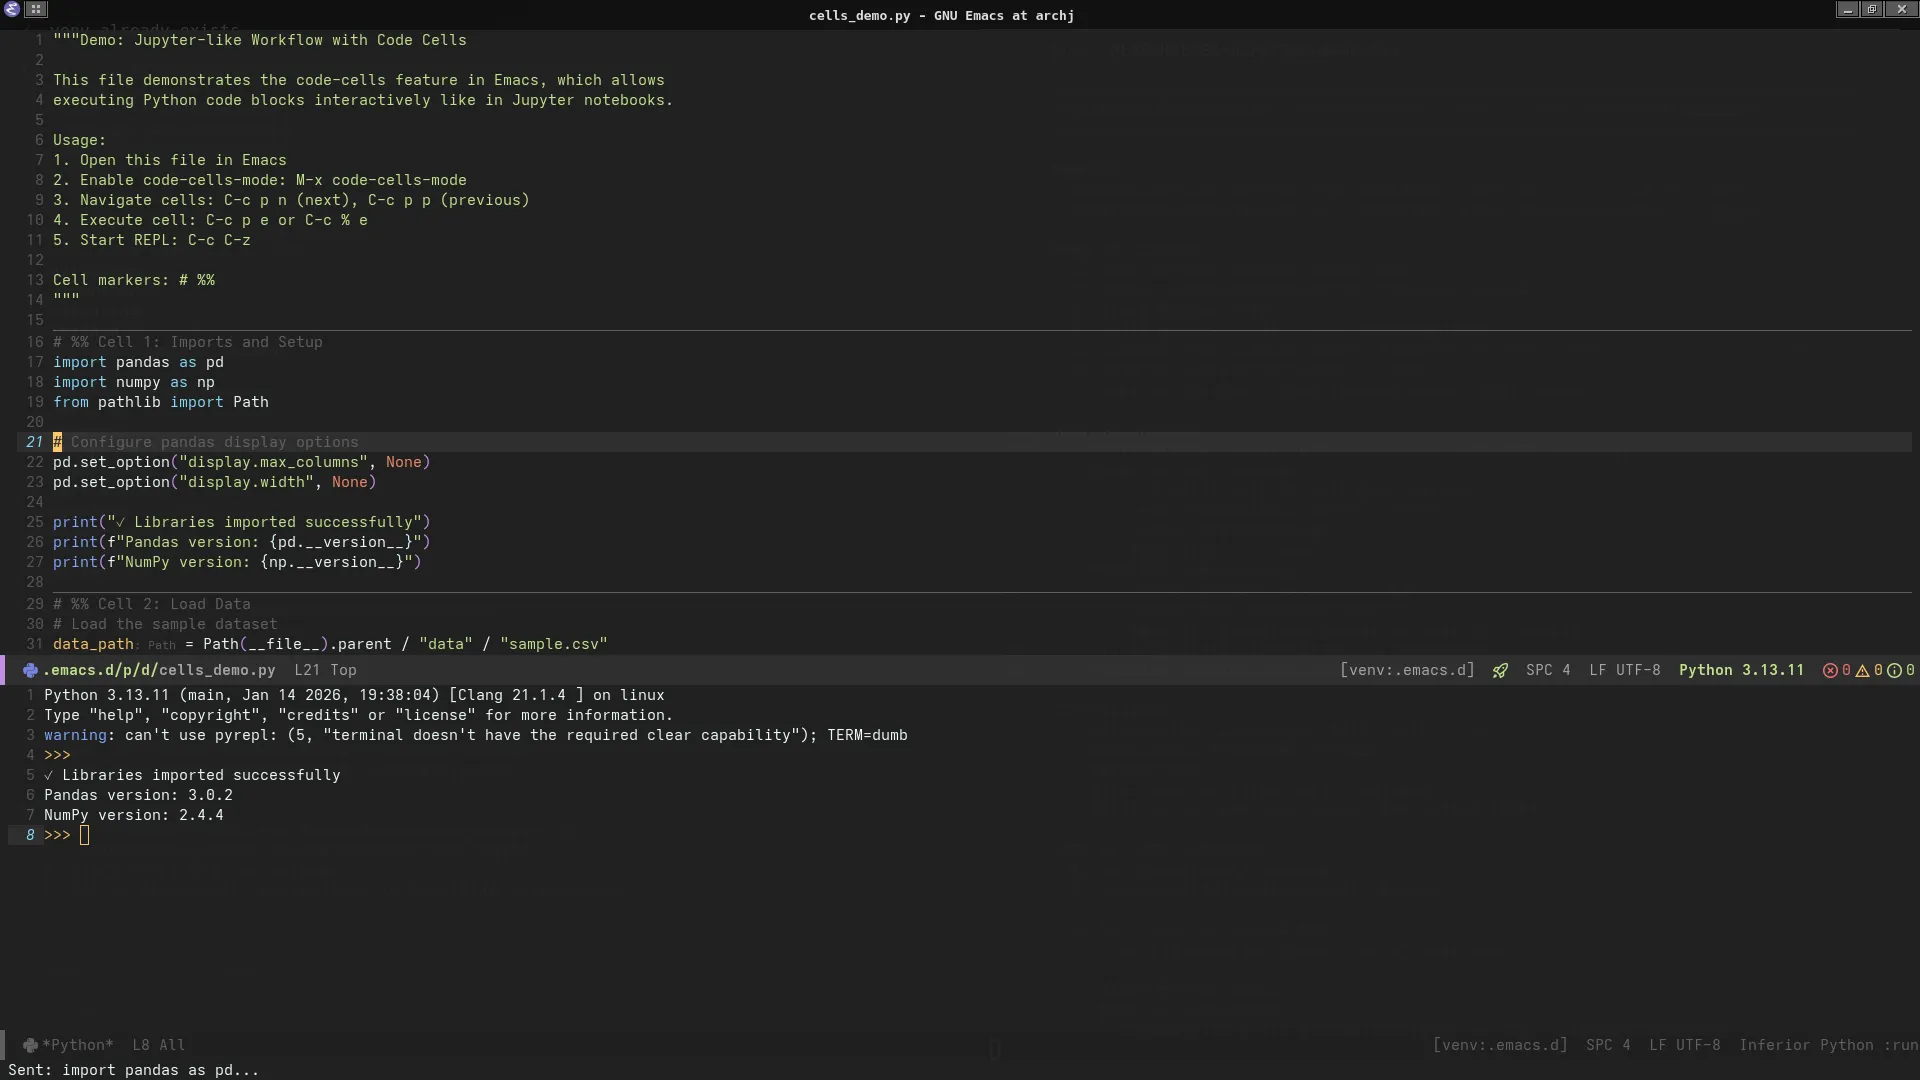Image resolution: width=1920 pixels, height=1080 pixels.
Task: Click the print Libraries imported successfully line in editor
Action: tap(241, 522)
